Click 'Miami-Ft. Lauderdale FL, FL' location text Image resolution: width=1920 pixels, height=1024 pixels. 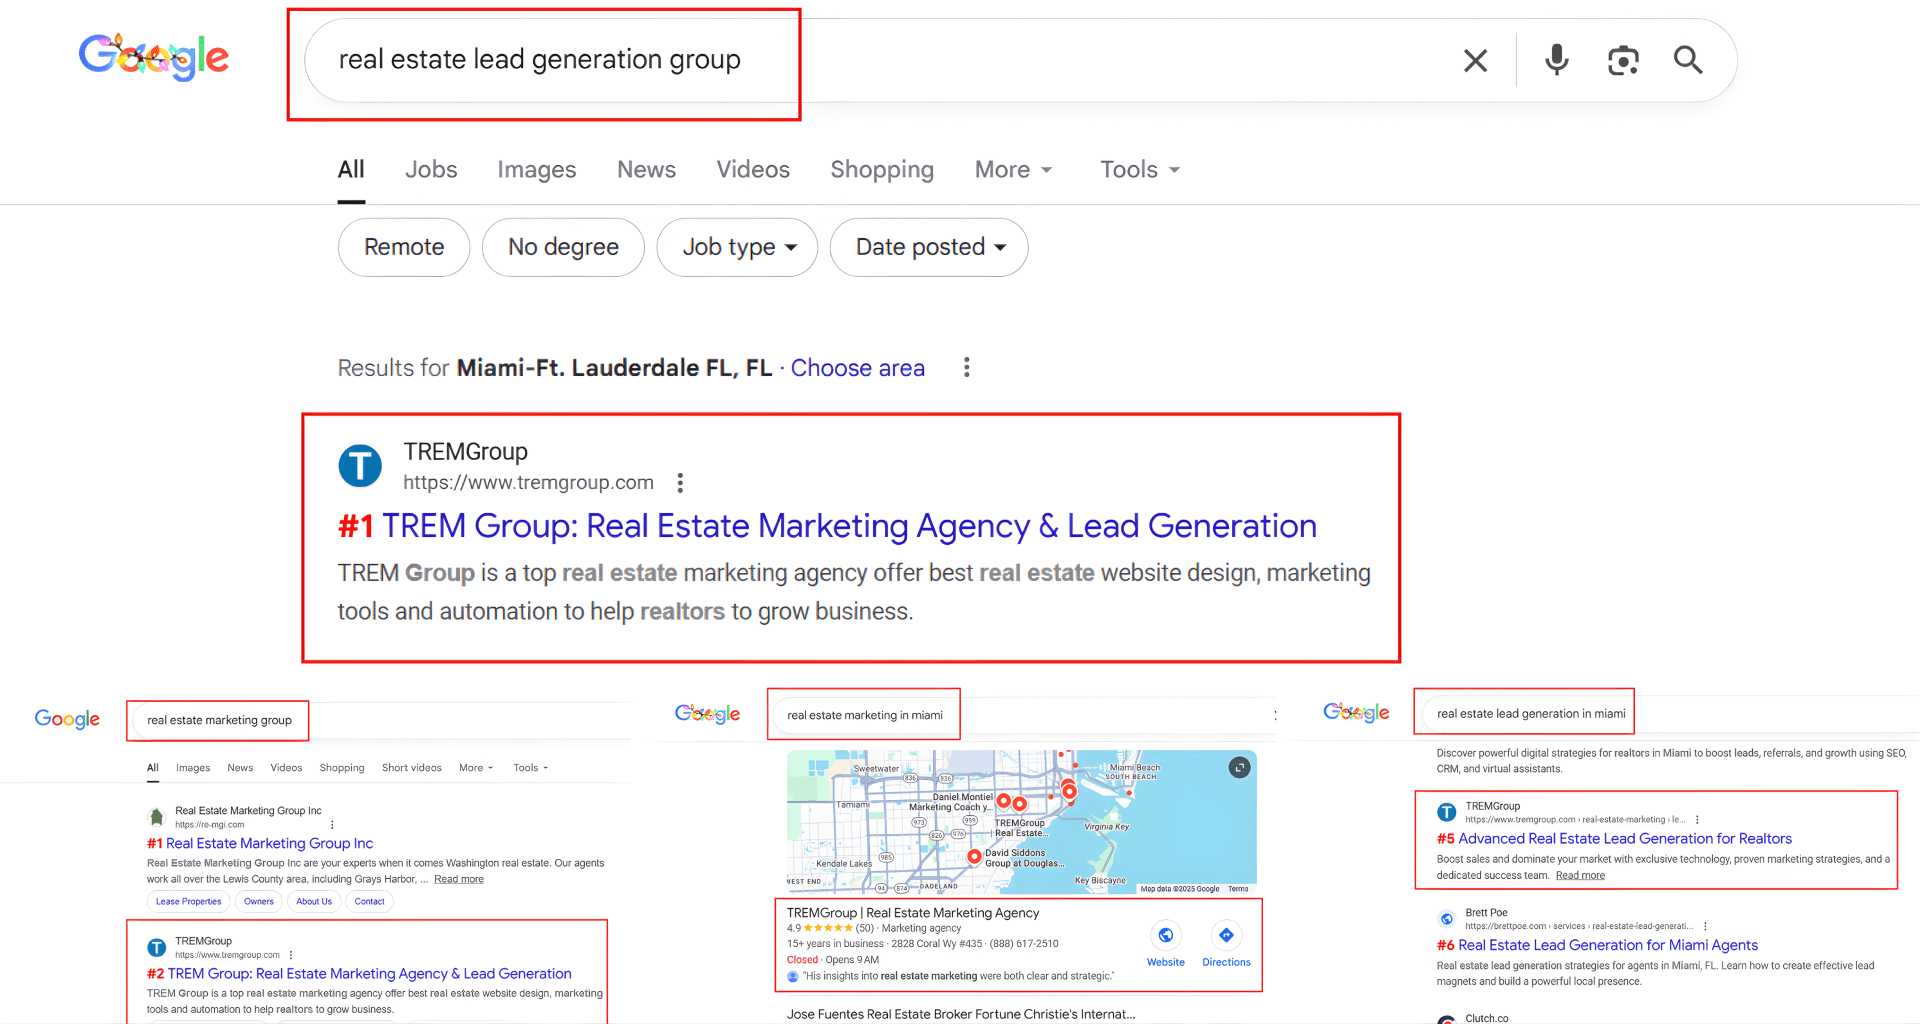coord(614,368)
